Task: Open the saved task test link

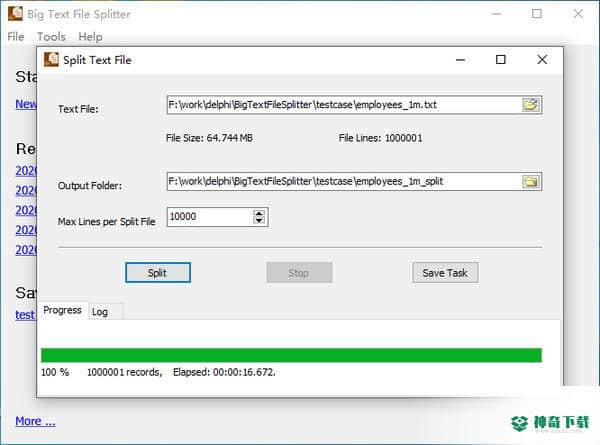Action: [x=25, y=315]
